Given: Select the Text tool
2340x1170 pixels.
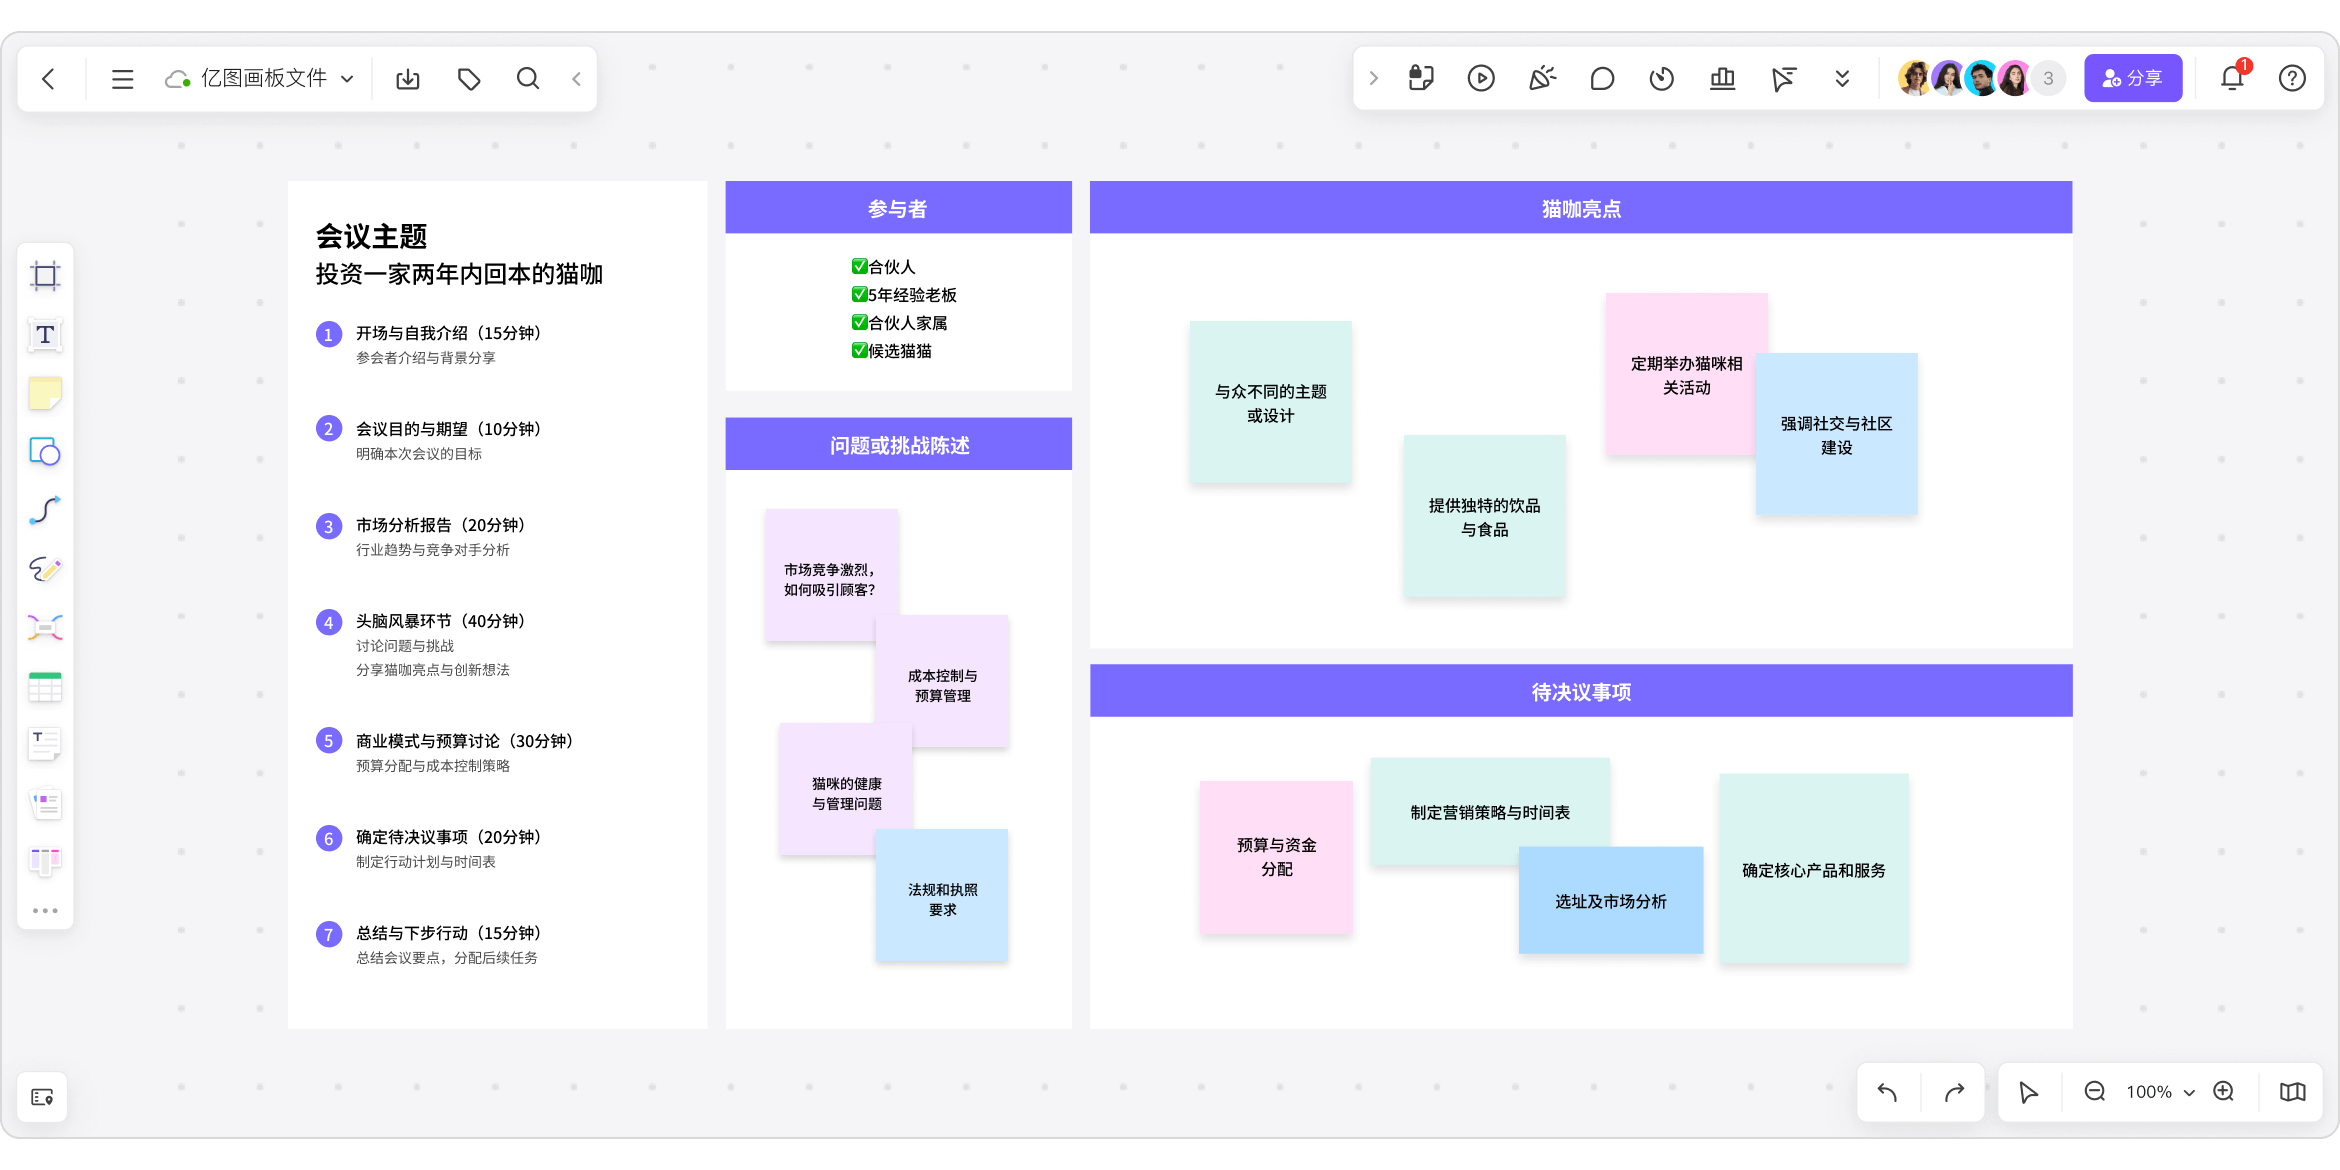Looking at the screenshot, I should pyautogui.click(x=45, y=335).
